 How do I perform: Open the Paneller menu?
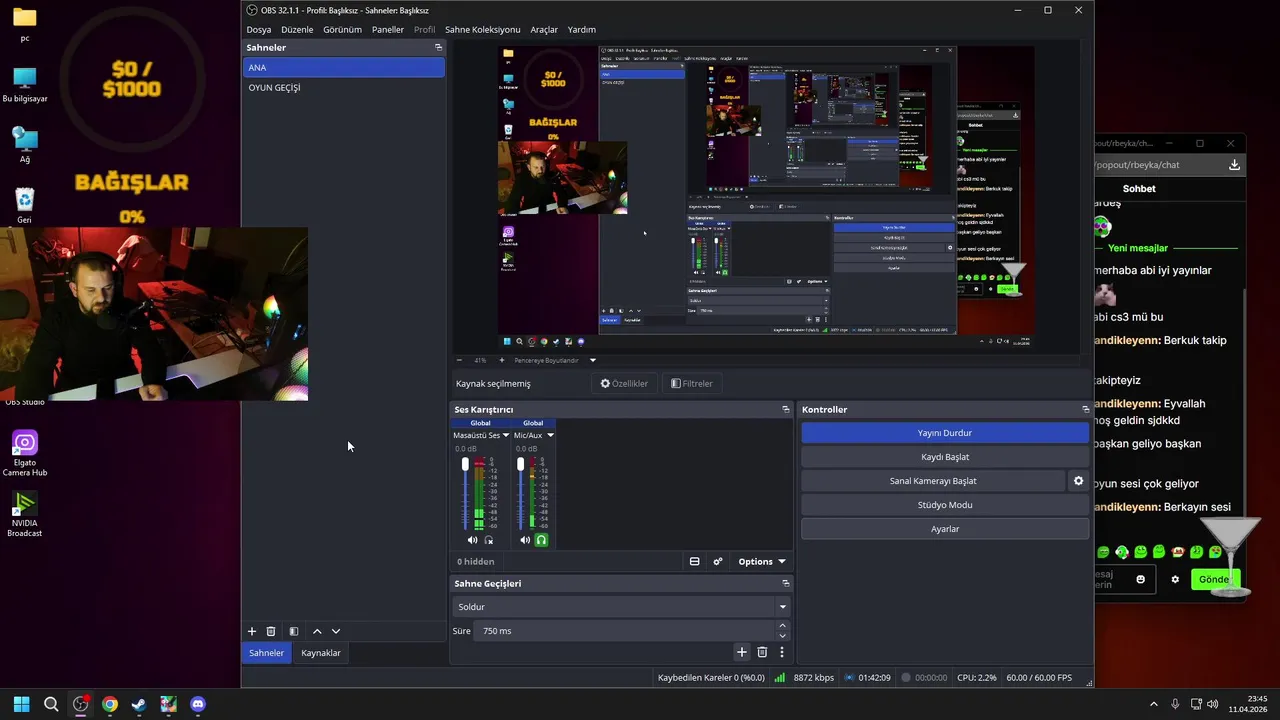[x=388, y=30]
